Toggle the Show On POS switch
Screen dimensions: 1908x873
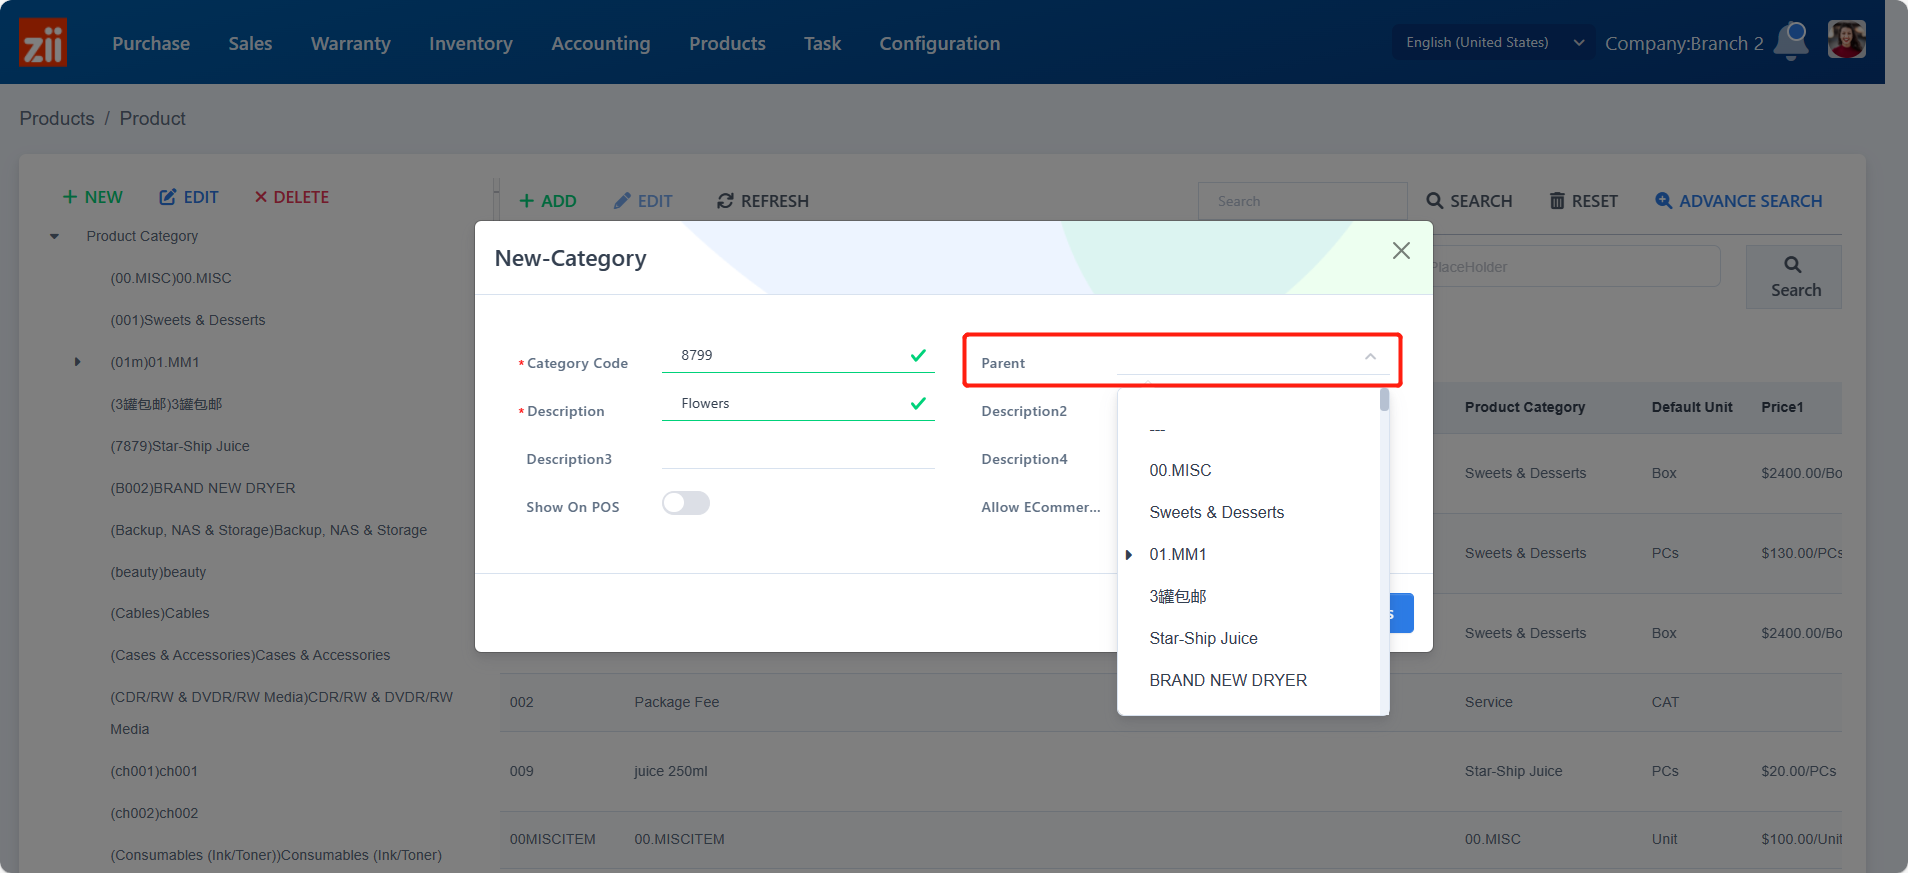(x=686, y=503)
